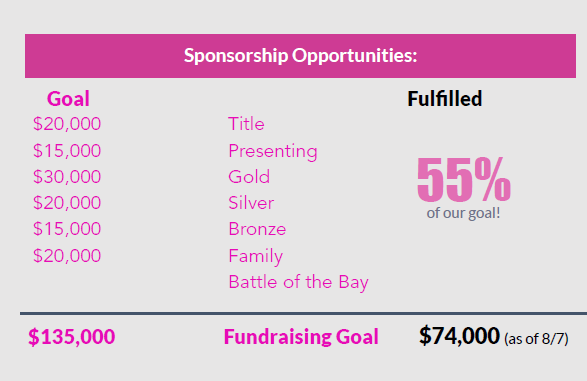
Task: Click the Fulfilled column heading
Action: [445, 99]
